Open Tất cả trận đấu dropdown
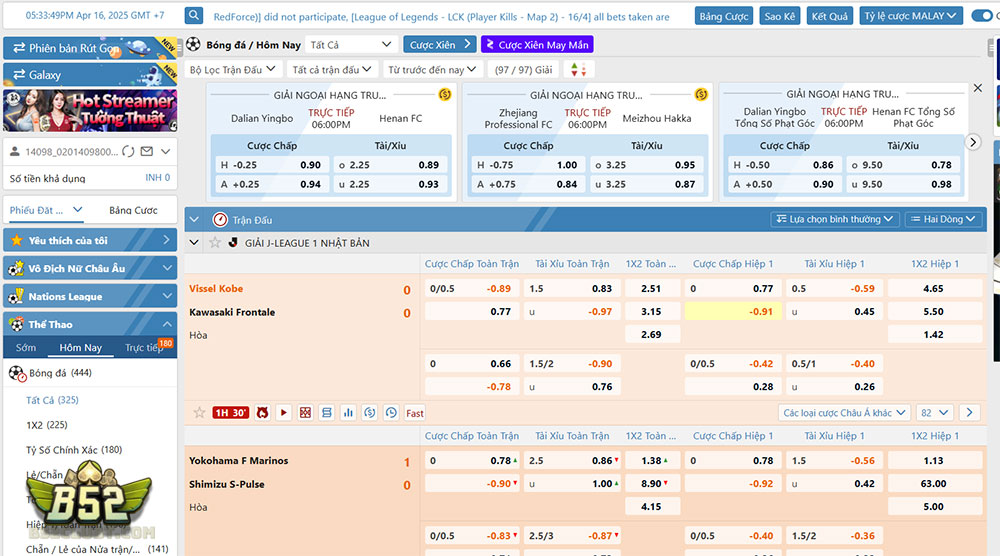1000x556 pixels. pyautogui.click(x=332, y=70)
